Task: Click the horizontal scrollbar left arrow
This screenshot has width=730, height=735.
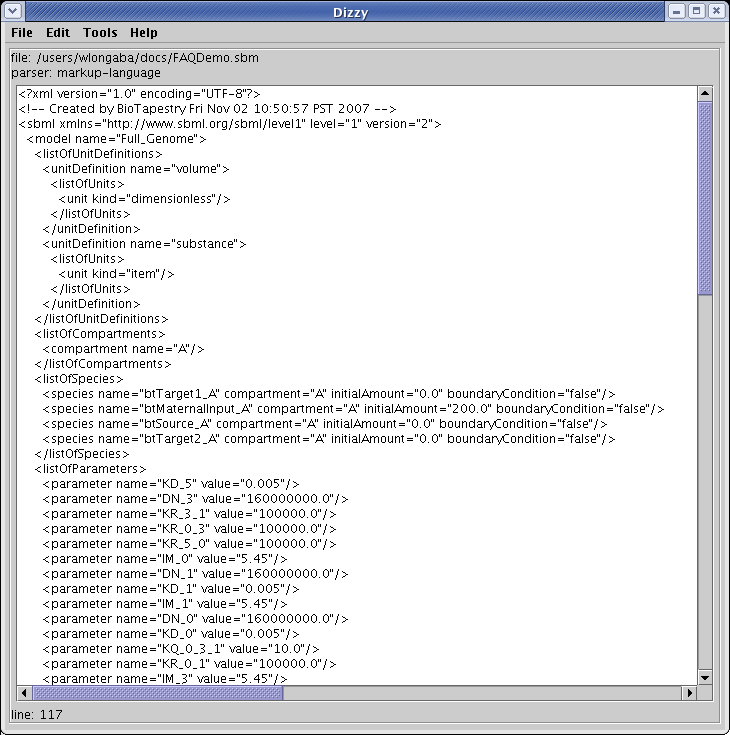Action: pyautogui.click(x=26, y=692)
